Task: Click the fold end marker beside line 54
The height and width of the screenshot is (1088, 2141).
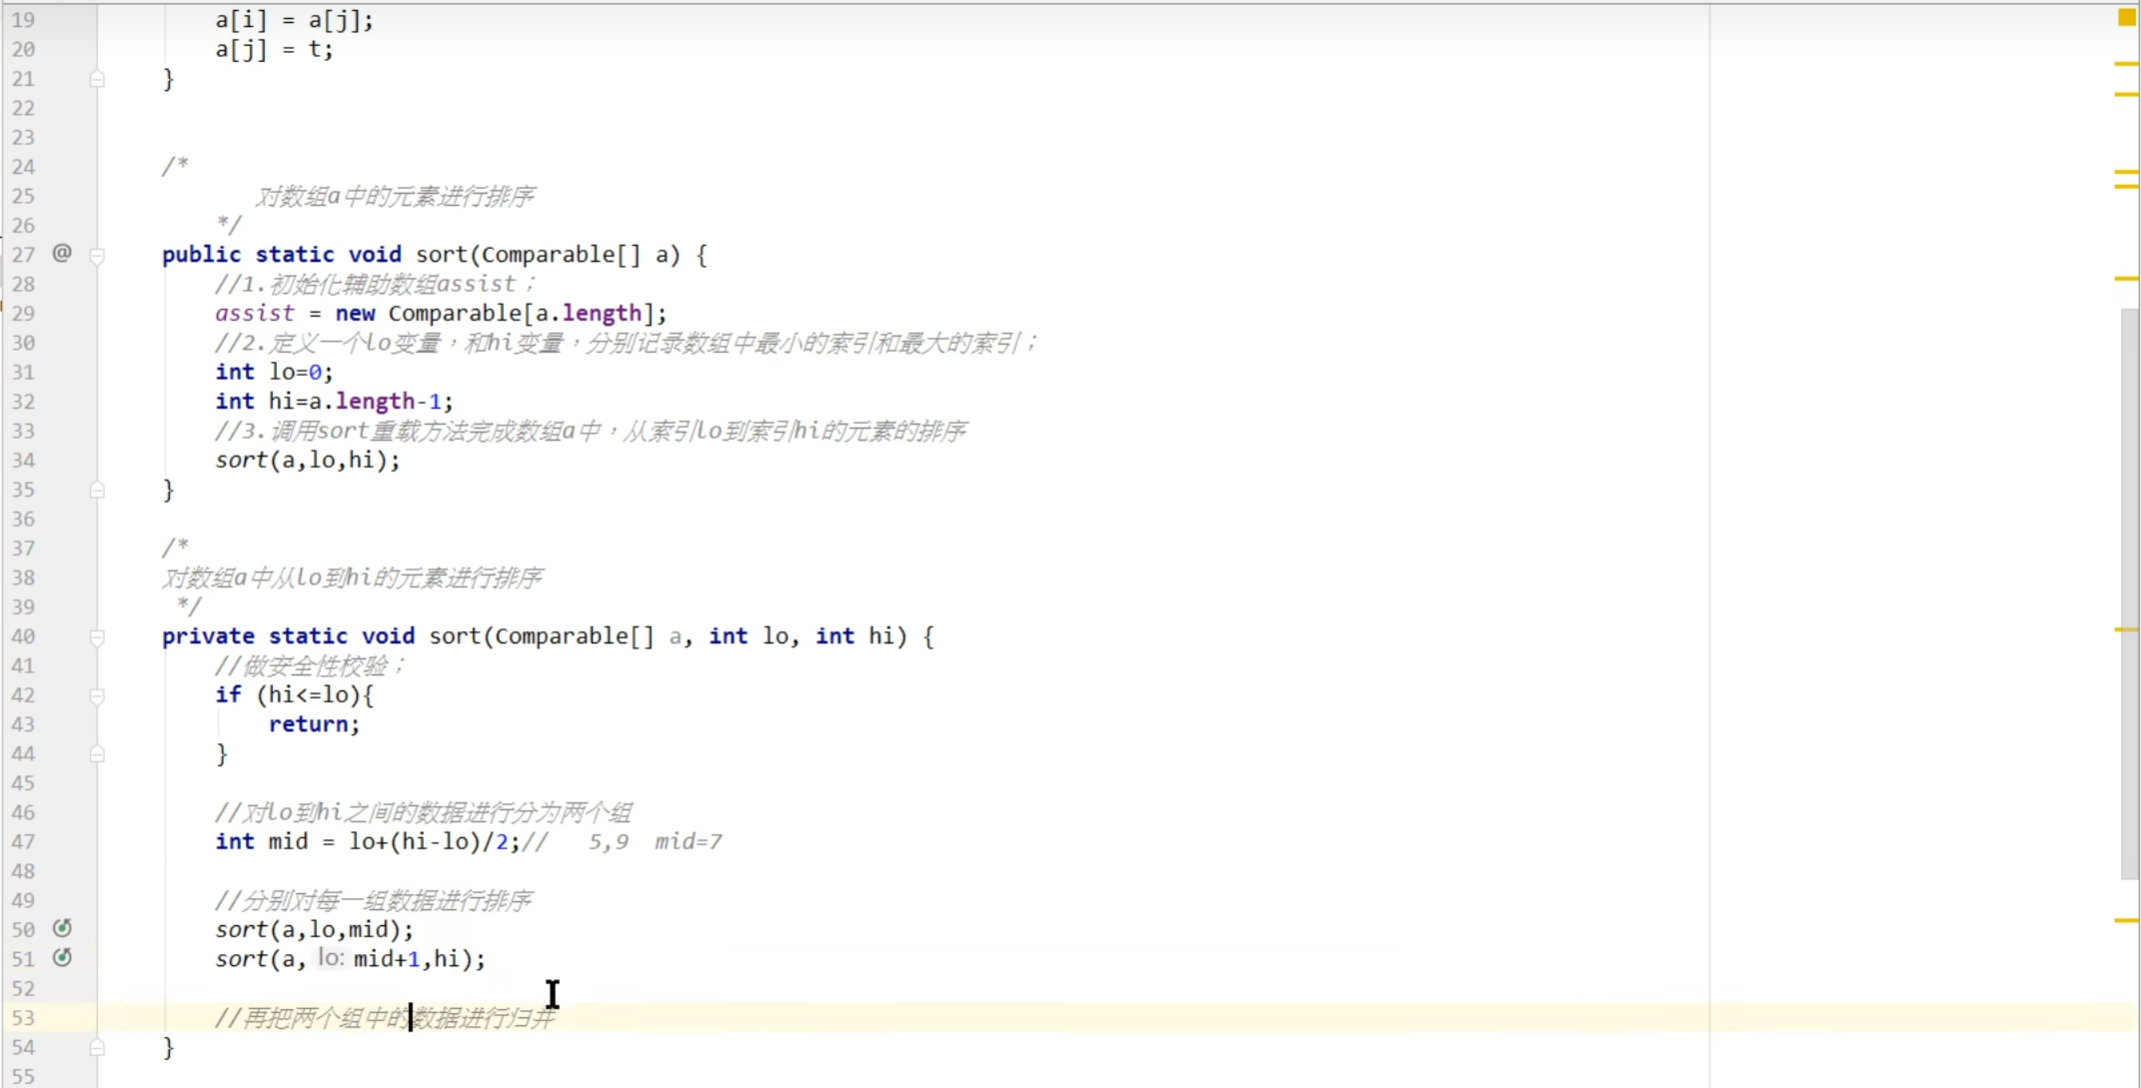Action: tap(98, 1047)
